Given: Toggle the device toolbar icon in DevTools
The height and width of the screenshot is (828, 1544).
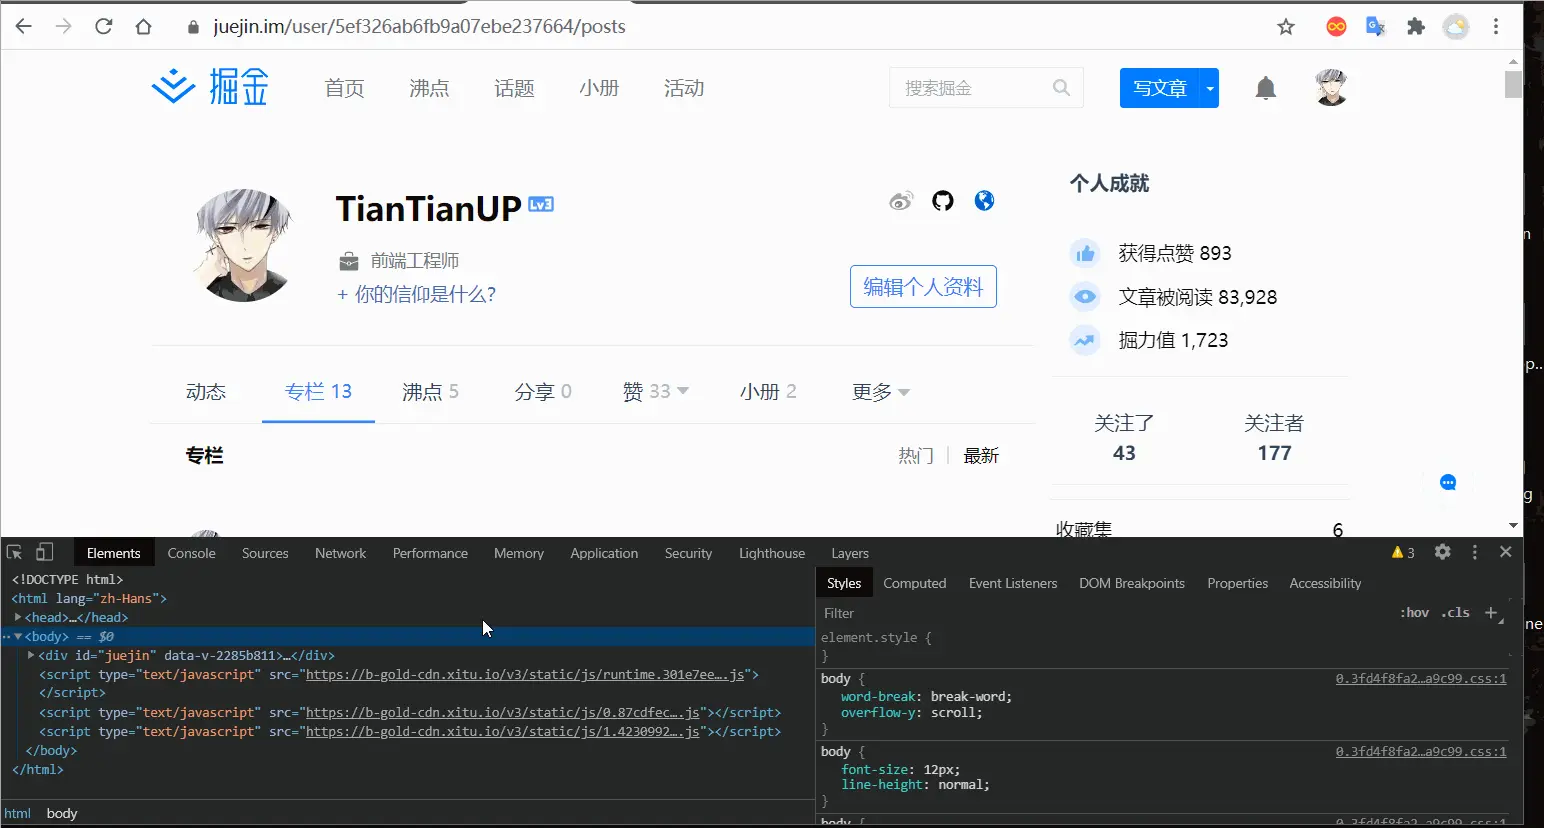Looking at the screenshot, I should coord(44,552).
